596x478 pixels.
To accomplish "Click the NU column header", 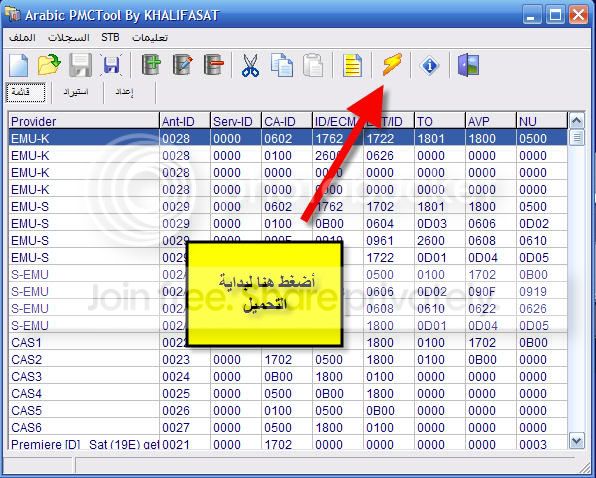I will point(542,121).
